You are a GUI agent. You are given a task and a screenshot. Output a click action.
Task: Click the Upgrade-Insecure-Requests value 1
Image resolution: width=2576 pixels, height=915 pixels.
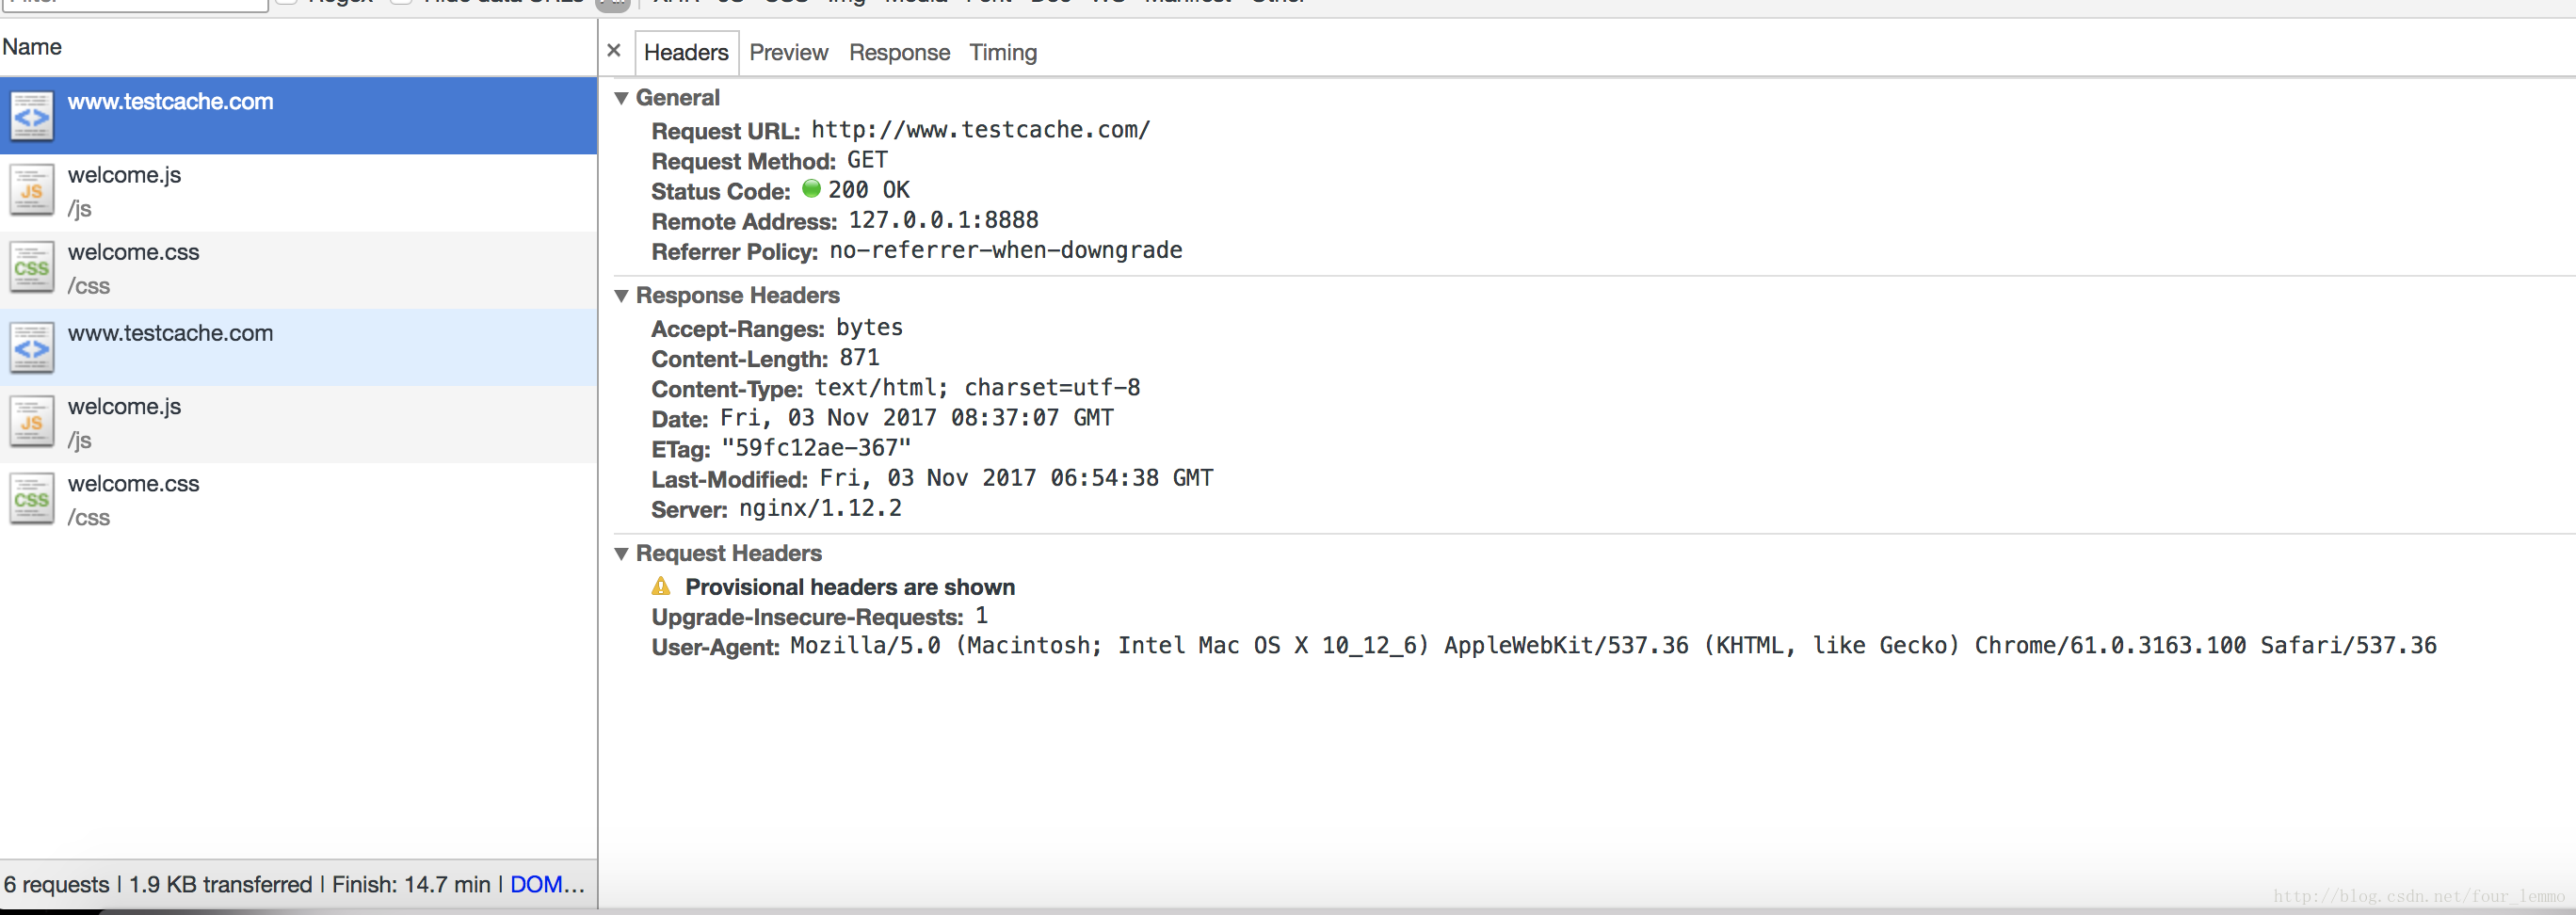(981, 616)
